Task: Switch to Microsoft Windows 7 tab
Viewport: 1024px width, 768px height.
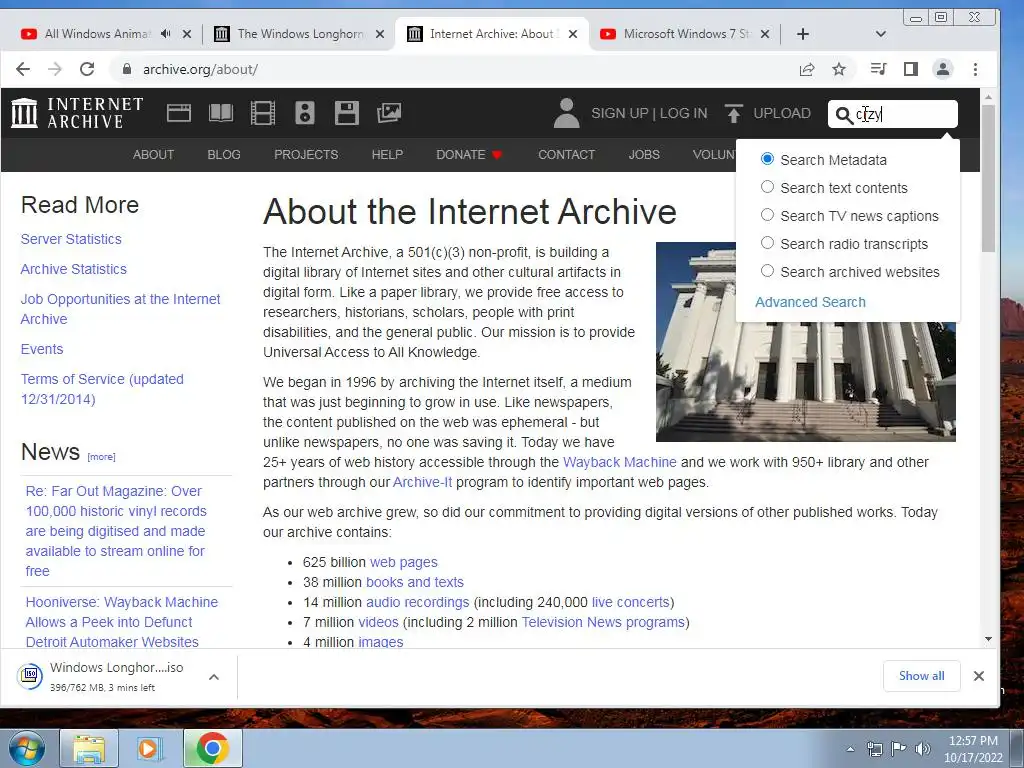Action: tap(684, 34)
